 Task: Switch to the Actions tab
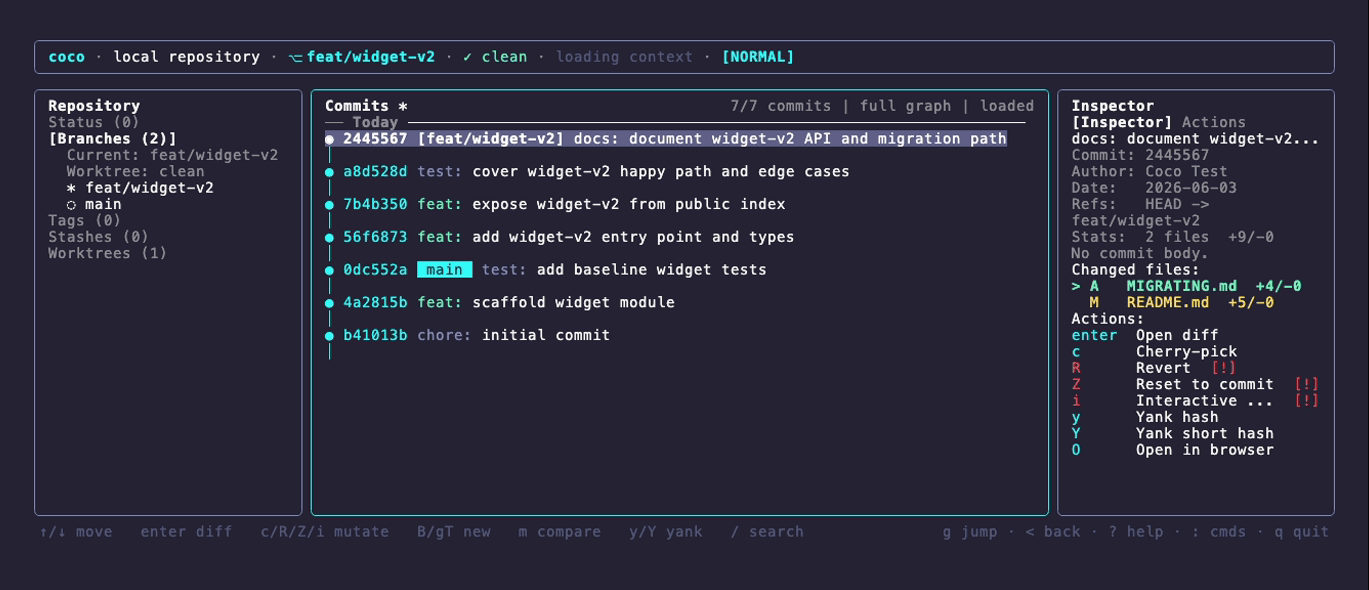pos(1214,122)
